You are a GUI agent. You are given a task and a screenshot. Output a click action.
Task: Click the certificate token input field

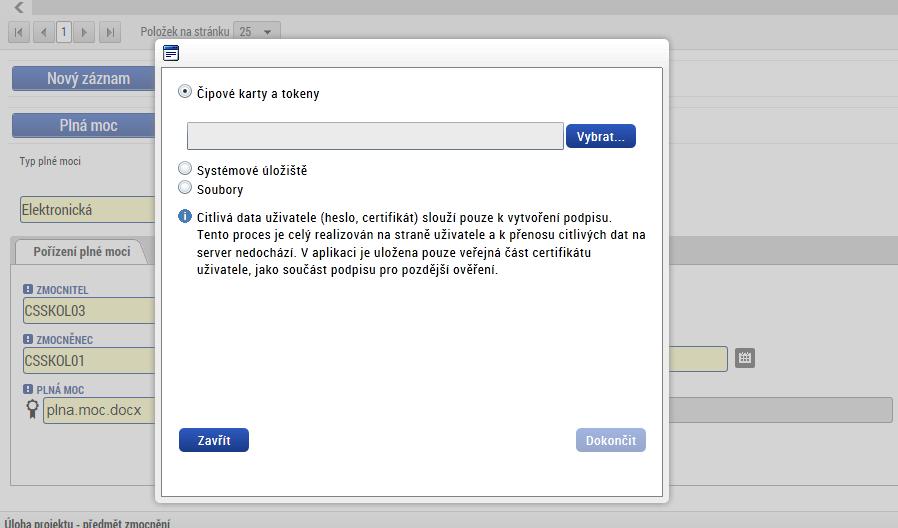tap(375, 136)
